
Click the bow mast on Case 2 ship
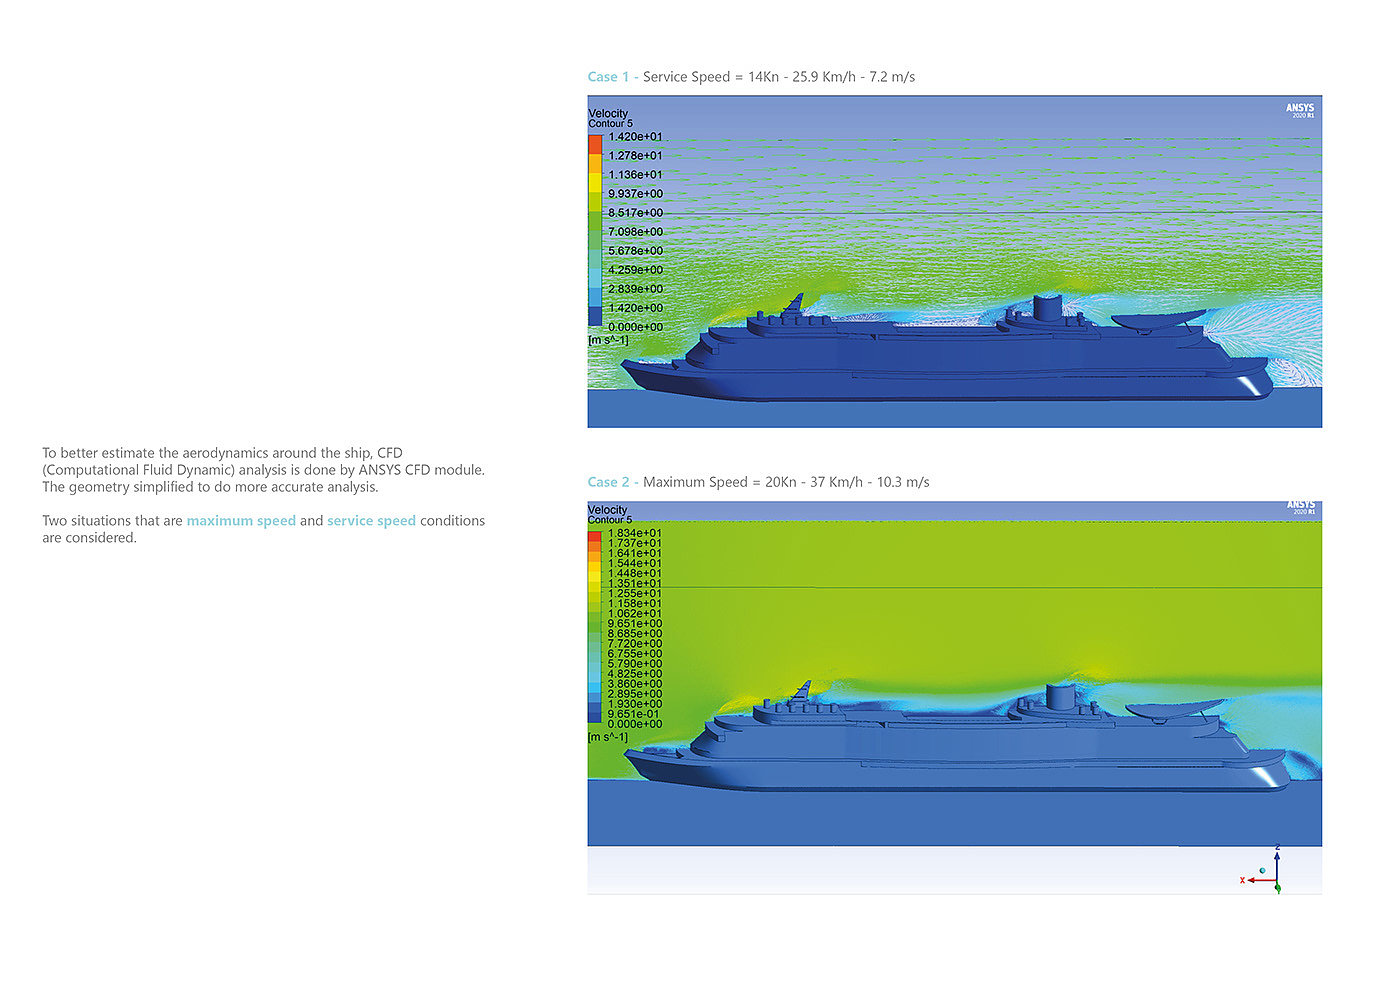point(801,691)
